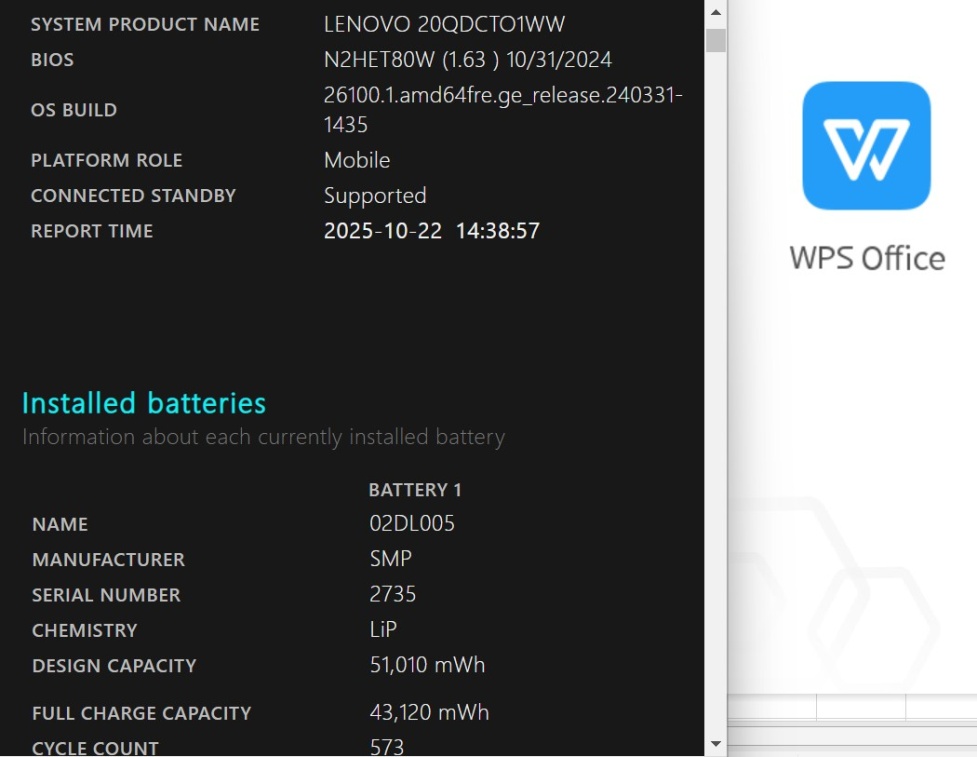This screenshot has width=977, height=757.
Task: Click the full charge capacity value 43,120 mWh
Action: pyautogui.click(x=429, y=713)
